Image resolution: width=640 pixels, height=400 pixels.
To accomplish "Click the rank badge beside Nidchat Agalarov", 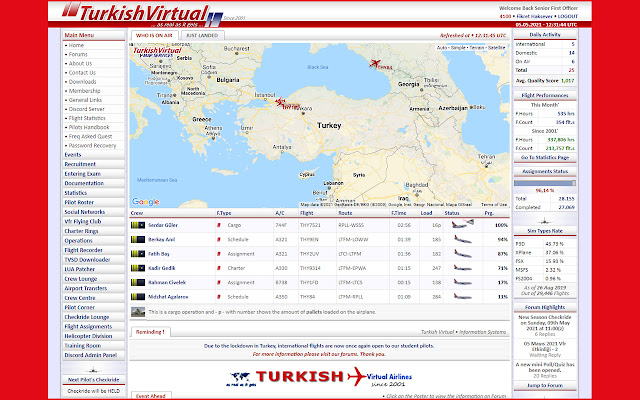I will pyautogui.click(x=138, y=297).
